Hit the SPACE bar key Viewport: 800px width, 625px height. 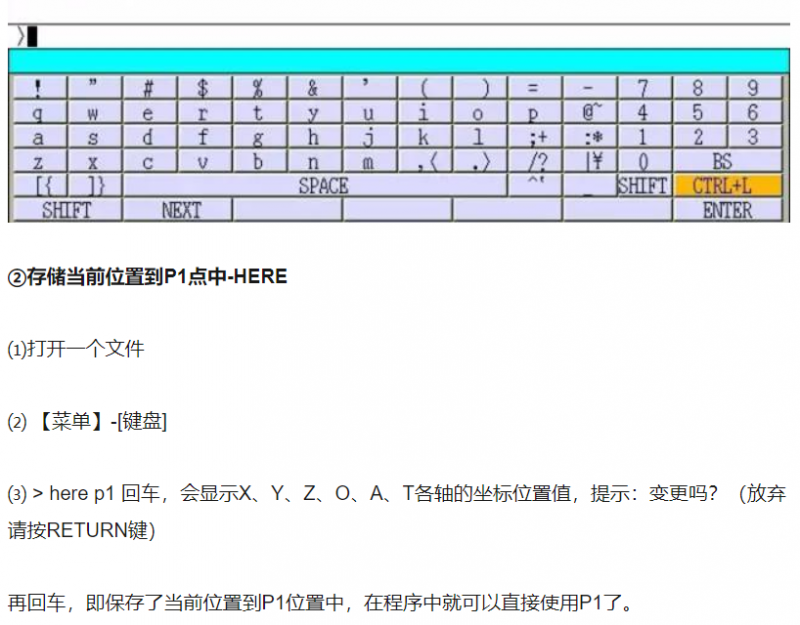[x=315, y=186]
